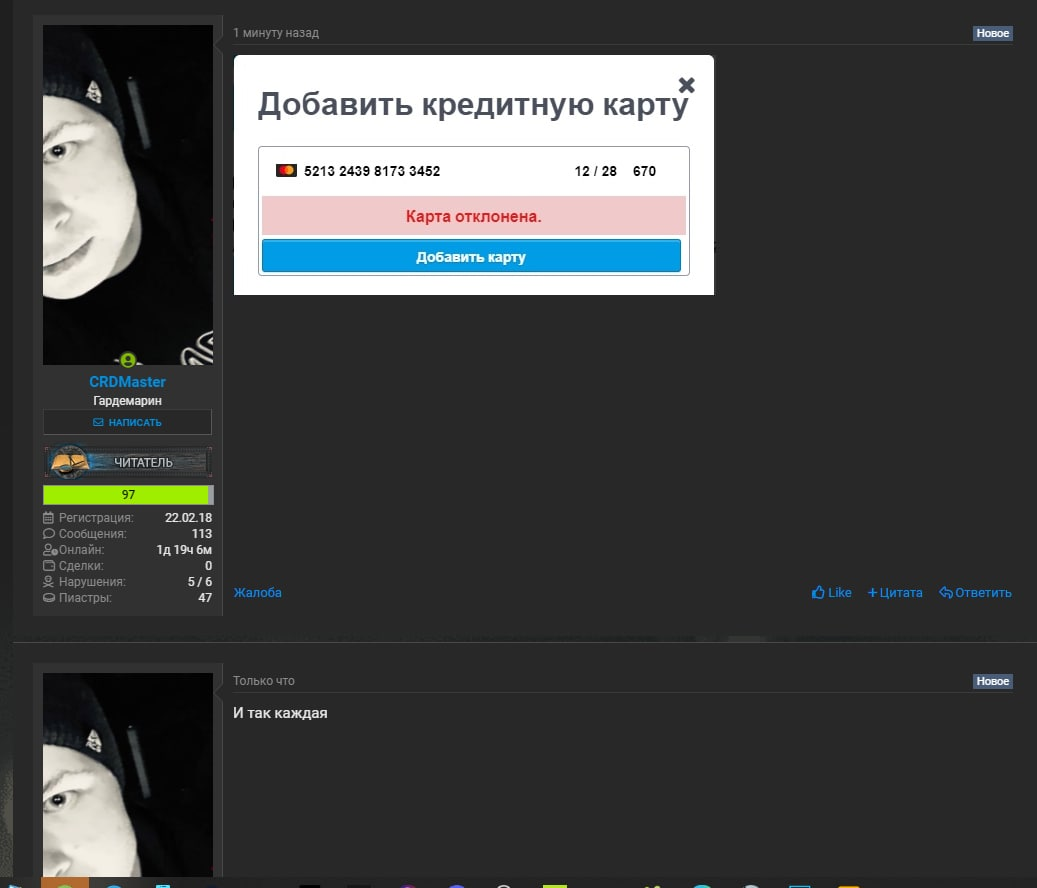This screenshot has width=1037, height=888.
Task: Click the blue Добавить карту button
Action: pos(471,257)
